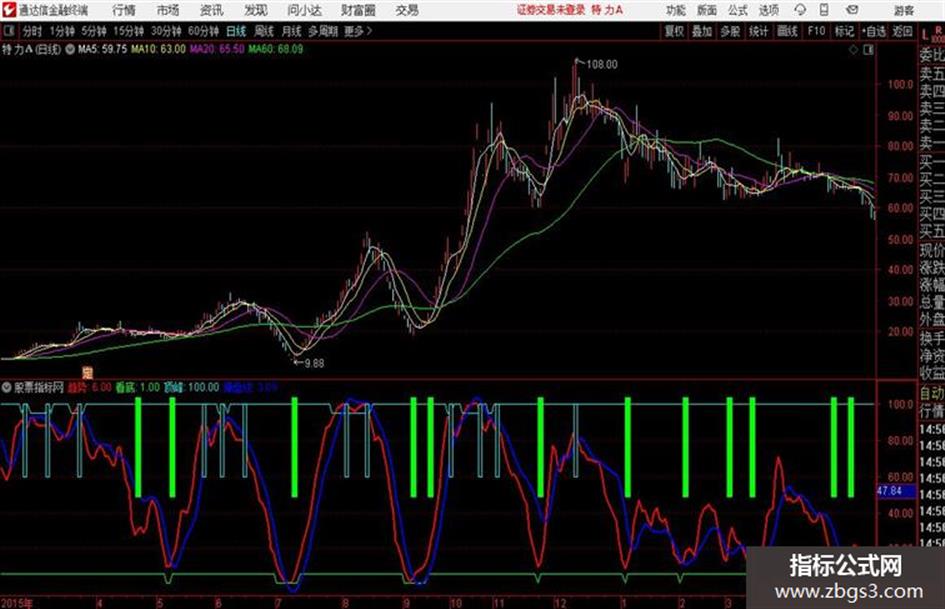Click the 看底 1.00 indicator label
This screenshot has height=609, width=945.
(x=137, y=387)
